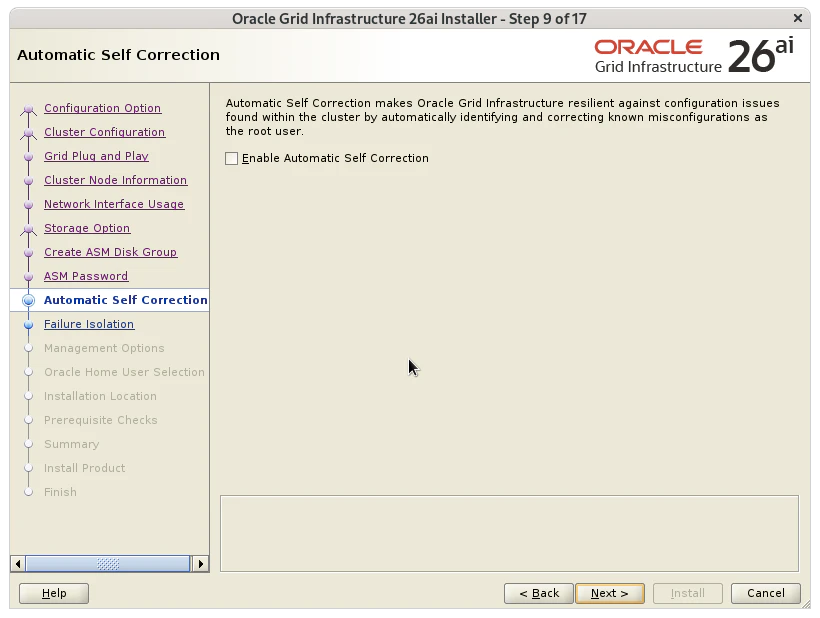
Task: Click the Cluster Configuration step bullet icon
Action: tap(29, 133)
